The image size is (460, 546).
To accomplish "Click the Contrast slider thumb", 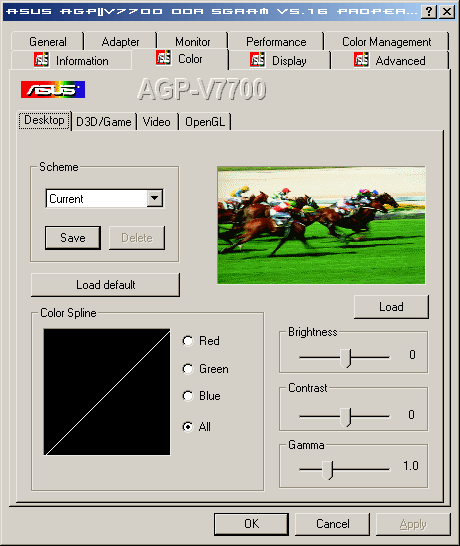I will tap(346, 417).
